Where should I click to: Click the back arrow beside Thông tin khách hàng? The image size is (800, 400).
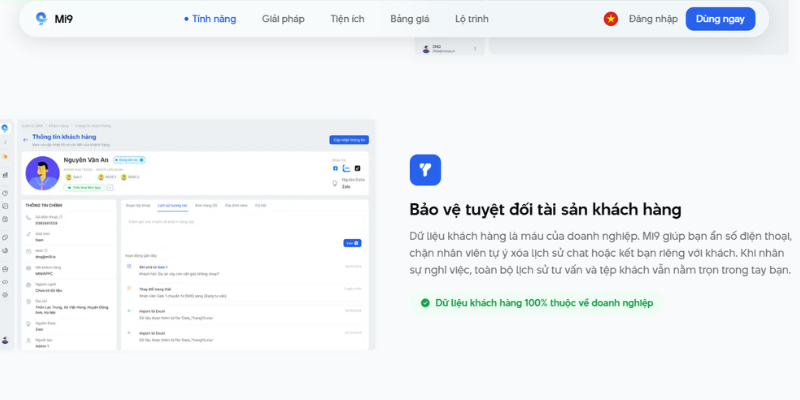pyautogui.click(x=25, y=140)
